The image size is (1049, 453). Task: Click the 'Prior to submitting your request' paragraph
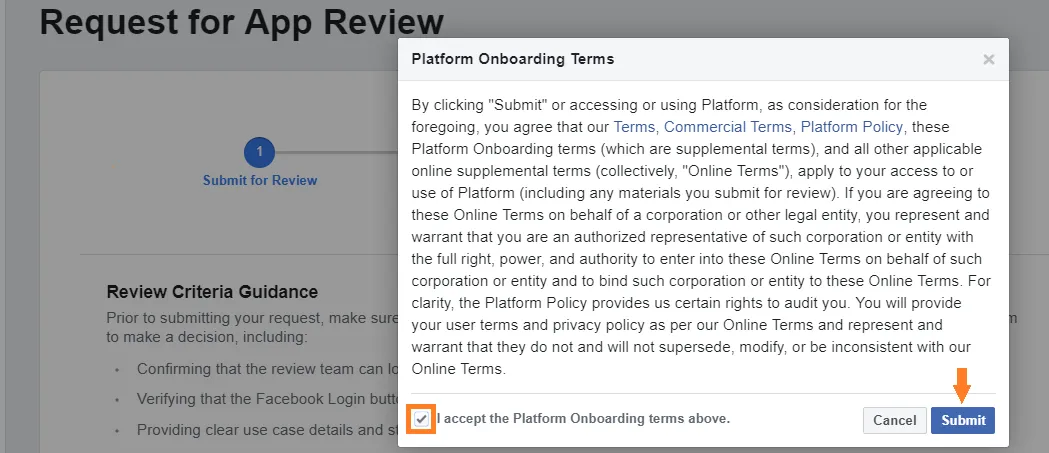point(252,327)
